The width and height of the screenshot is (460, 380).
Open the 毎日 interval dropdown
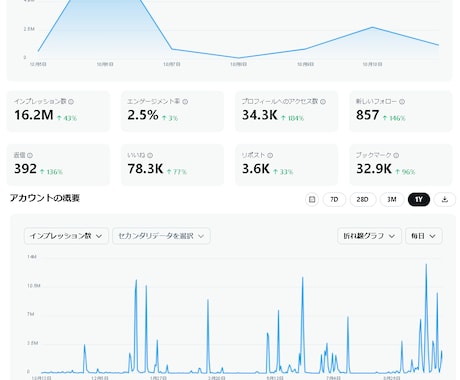coord(424,236)
